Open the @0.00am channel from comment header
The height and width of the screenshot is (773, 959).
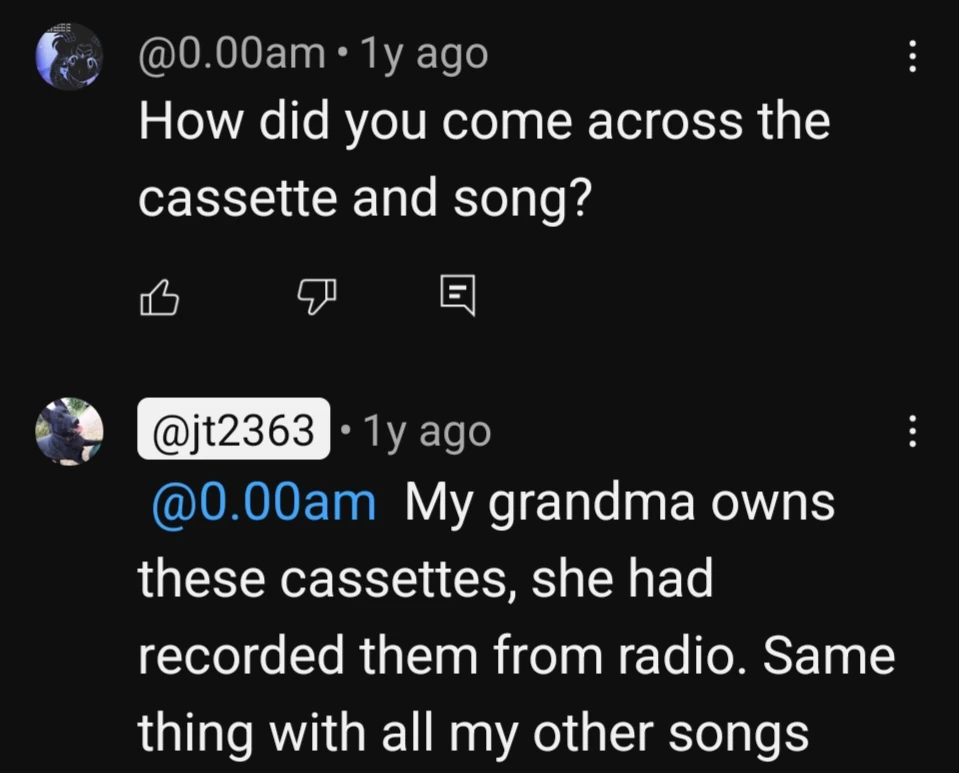pos(231,54)
